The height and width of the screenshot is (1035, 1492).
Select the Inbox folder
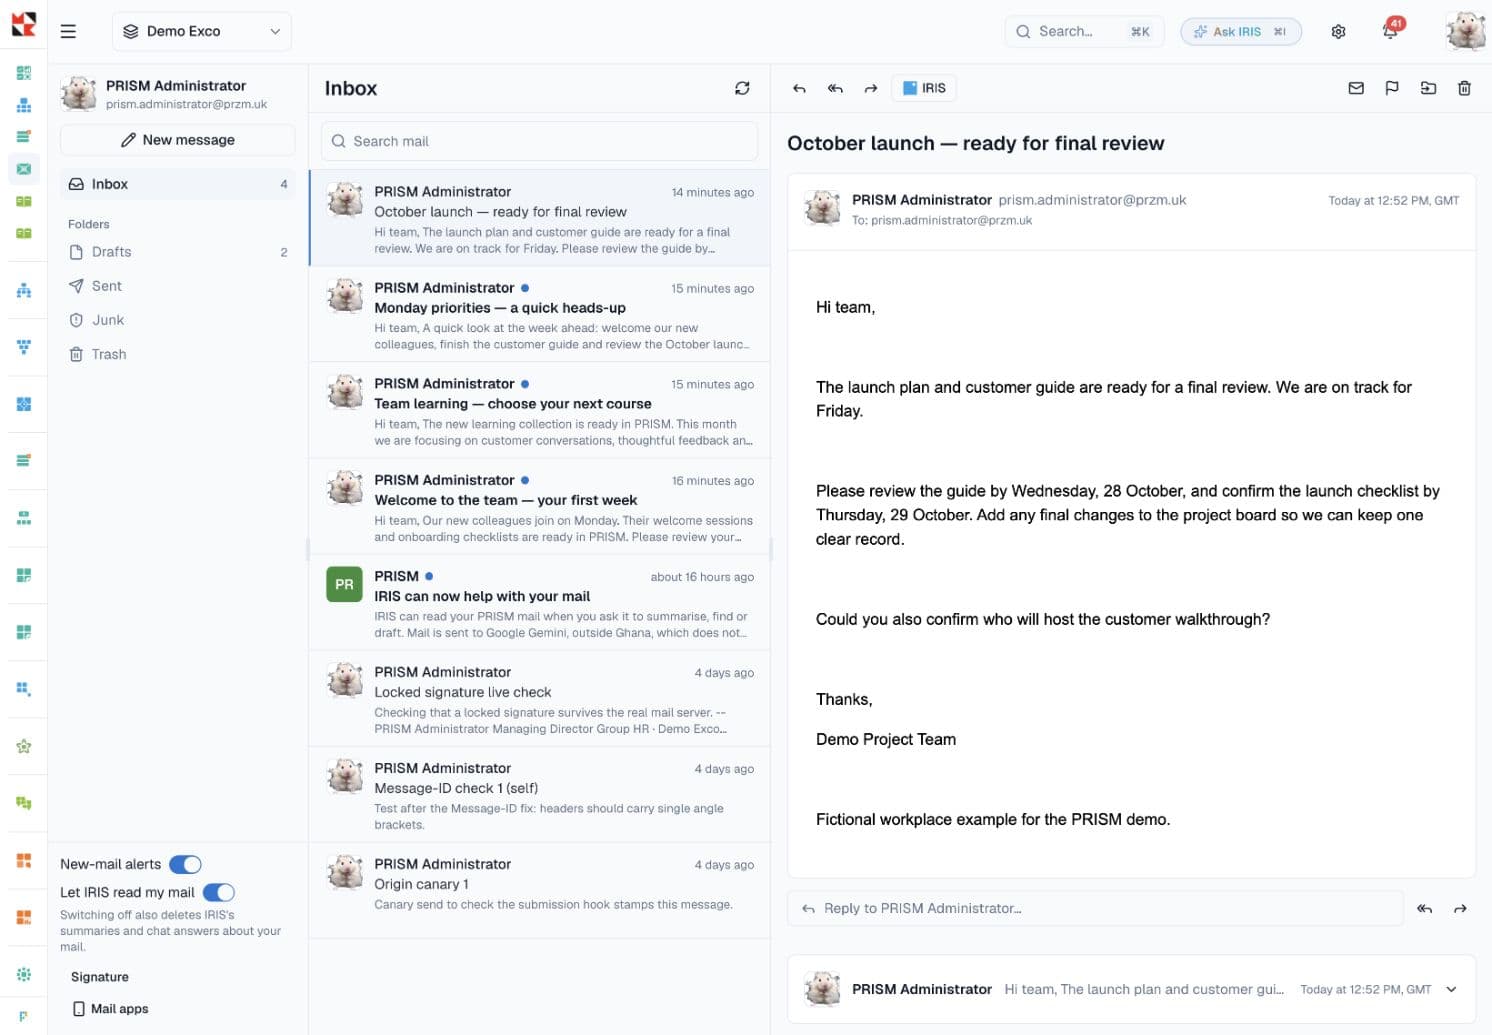(x=178, y=184)
